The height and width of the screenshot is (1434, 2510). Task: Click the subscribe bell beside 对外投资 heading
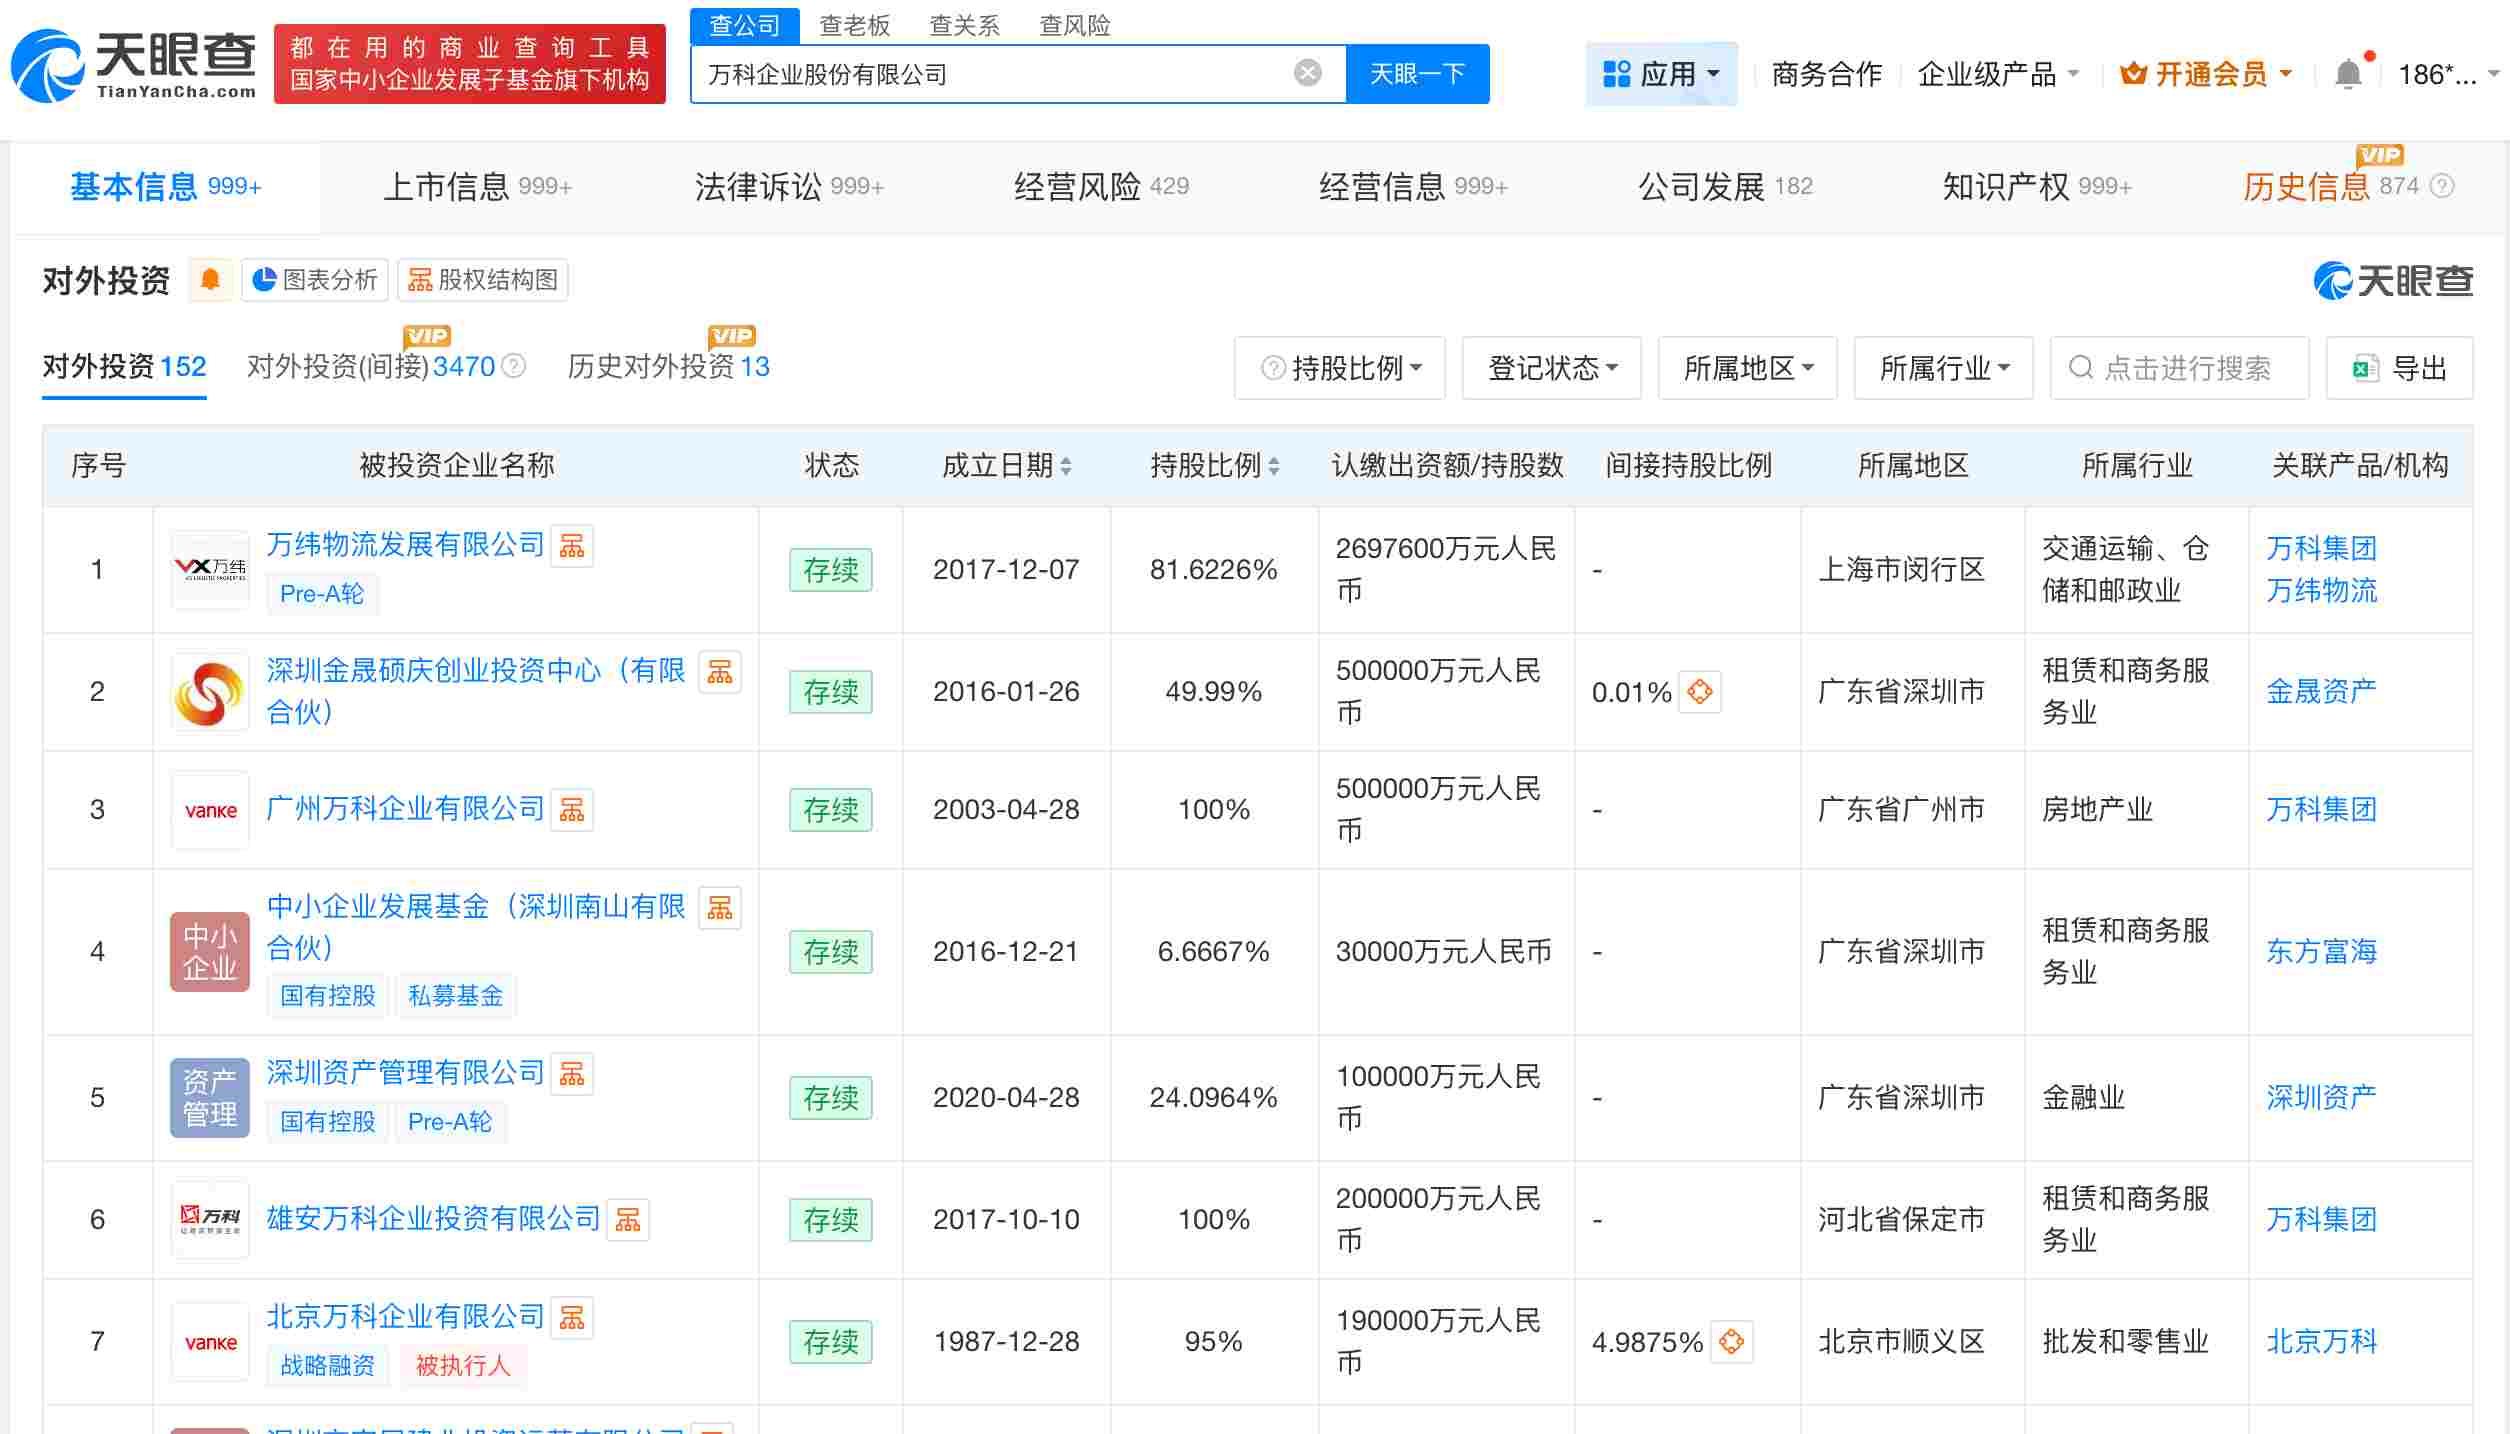[211, 280]
